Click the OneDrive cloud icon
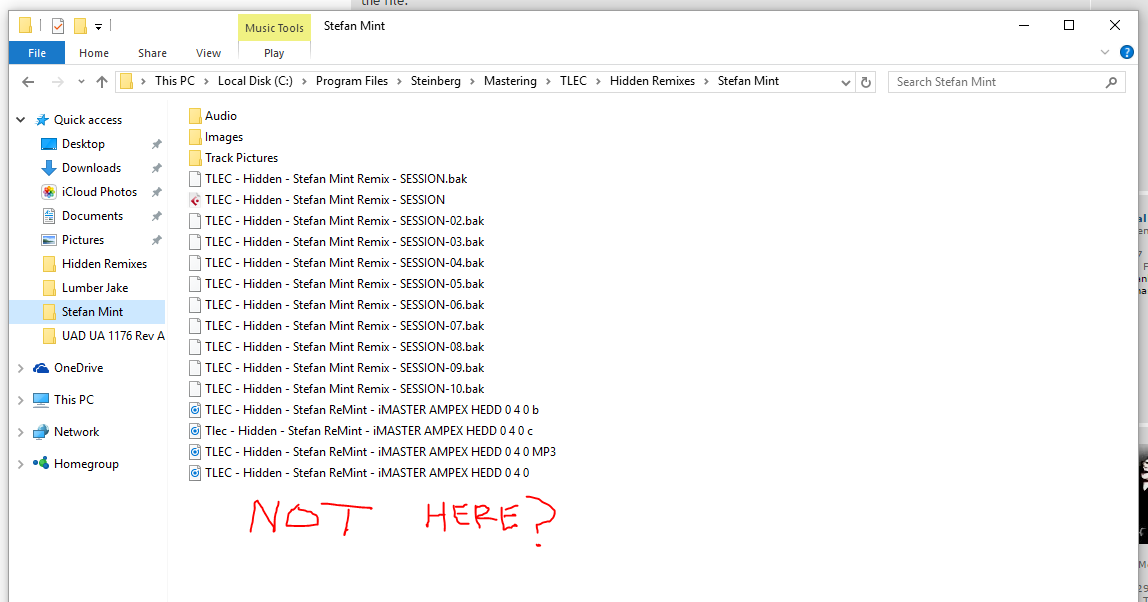Viewport: 1148px width, 602px height. tap(41, 368)
